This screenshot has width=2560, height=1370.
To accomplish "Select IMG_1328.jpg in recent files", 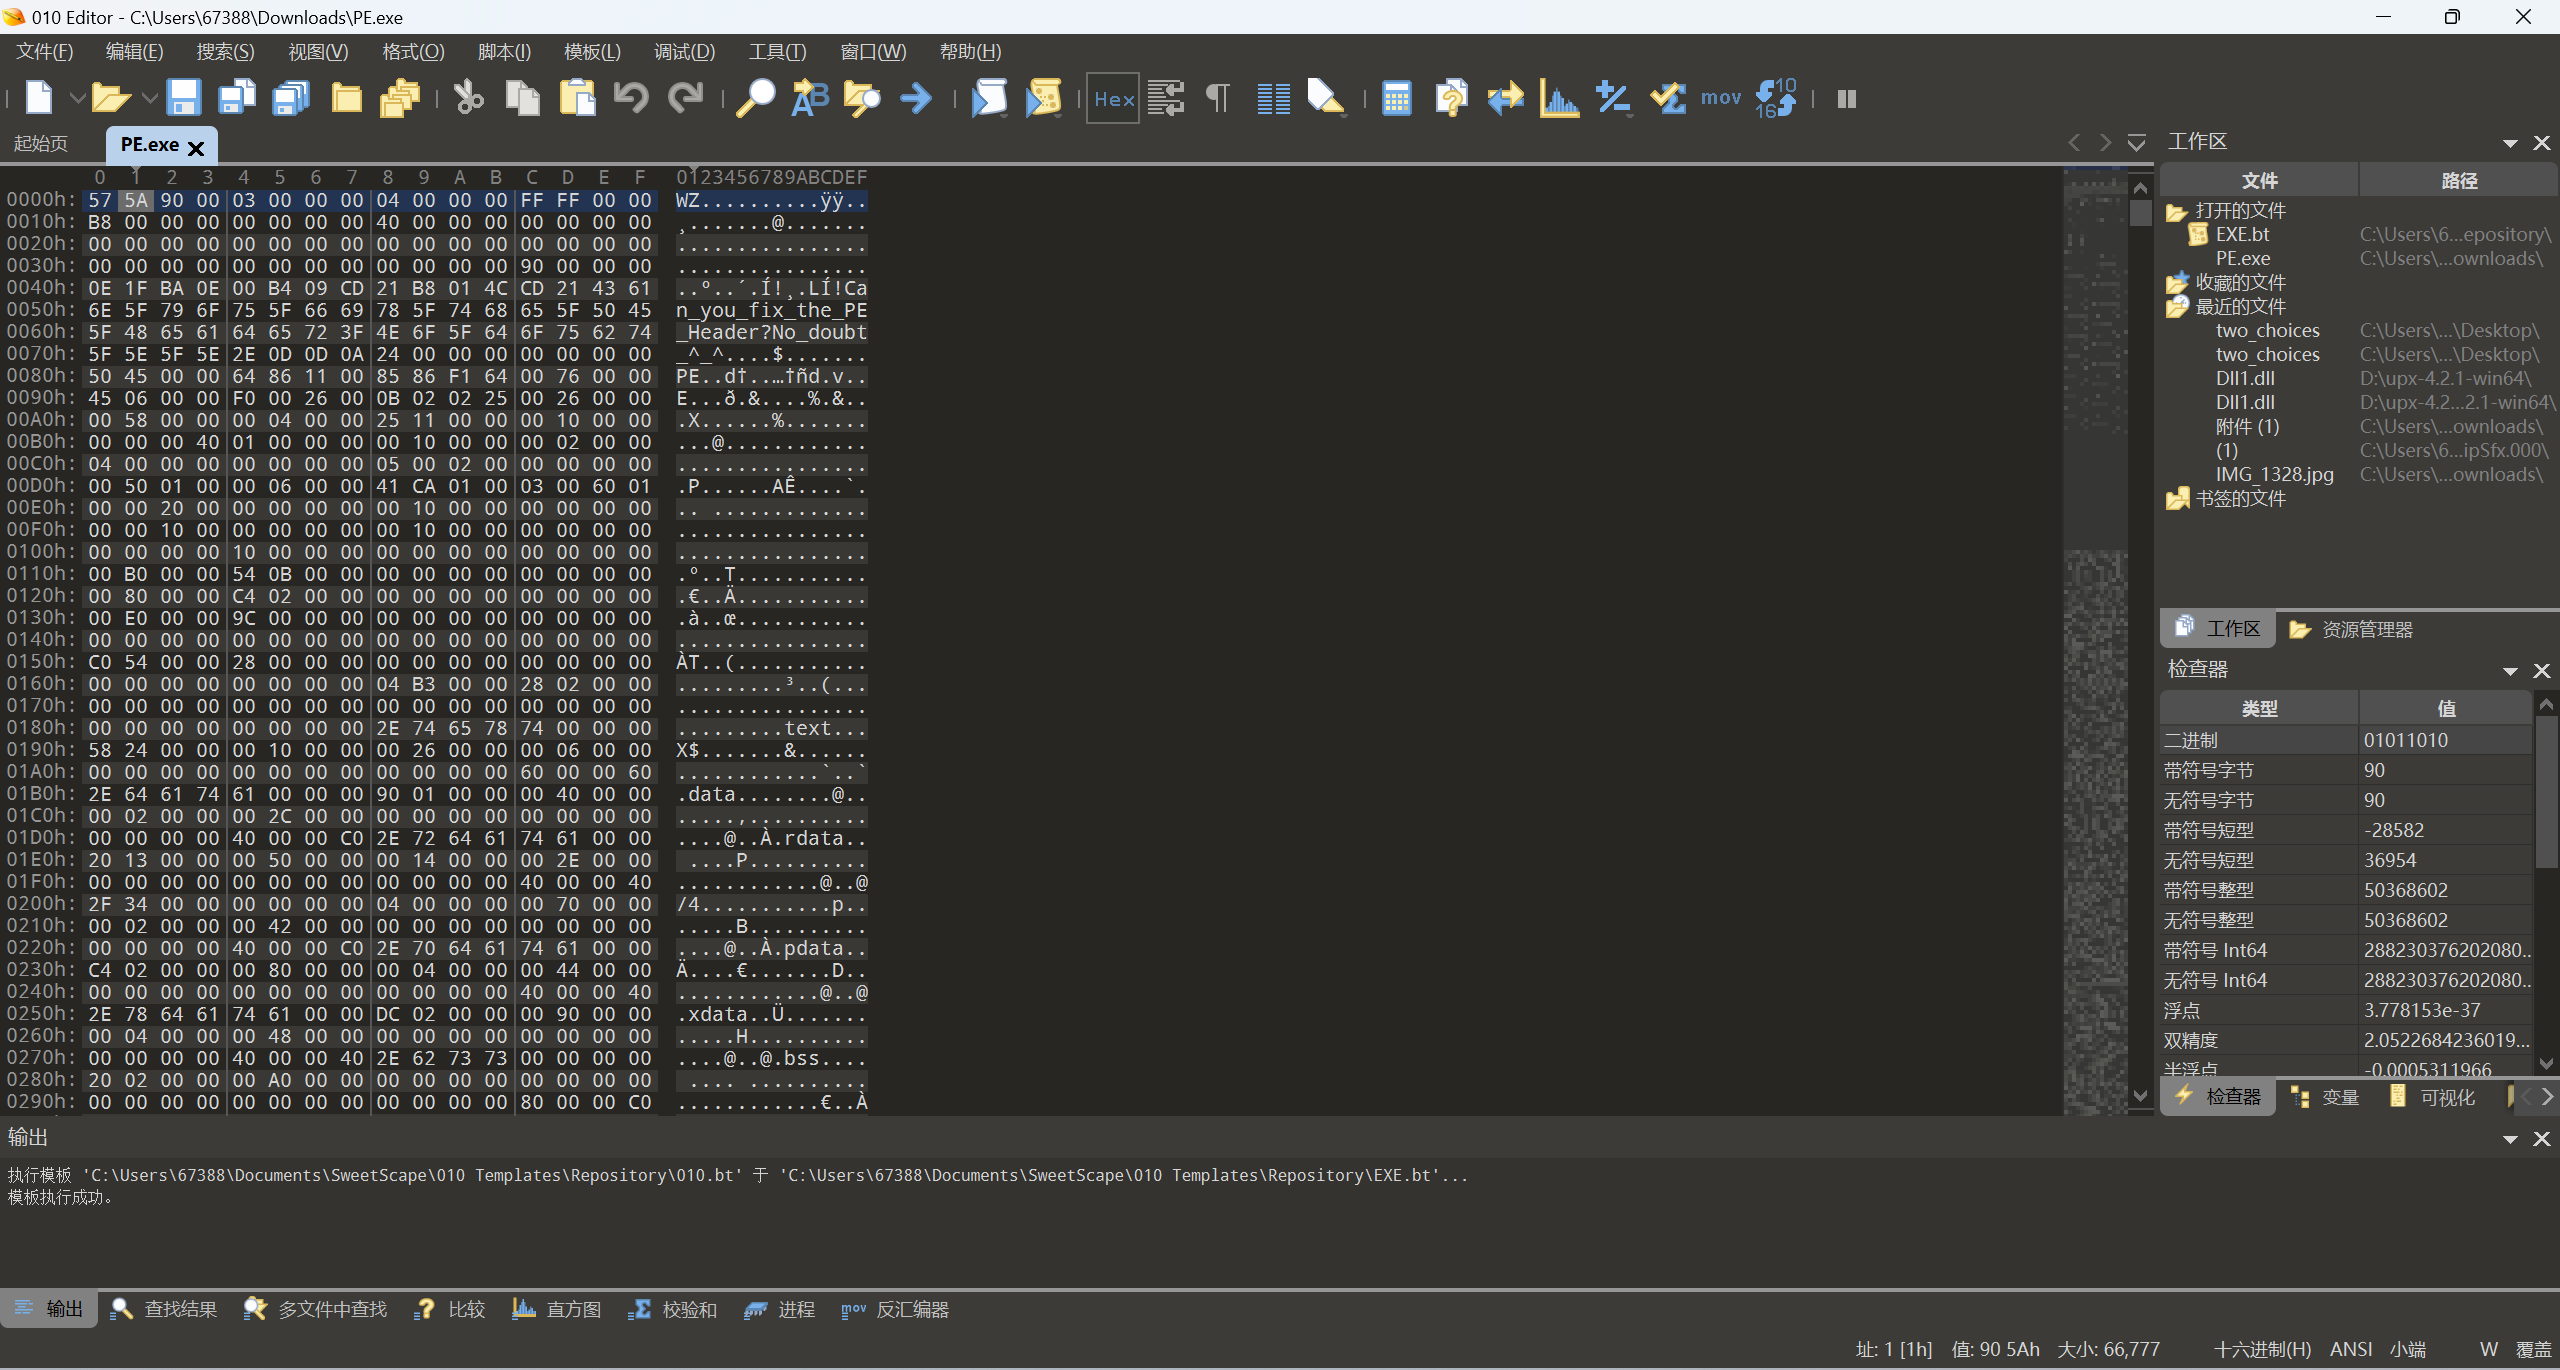I will pyautogui.click(x=2274, y=475).
